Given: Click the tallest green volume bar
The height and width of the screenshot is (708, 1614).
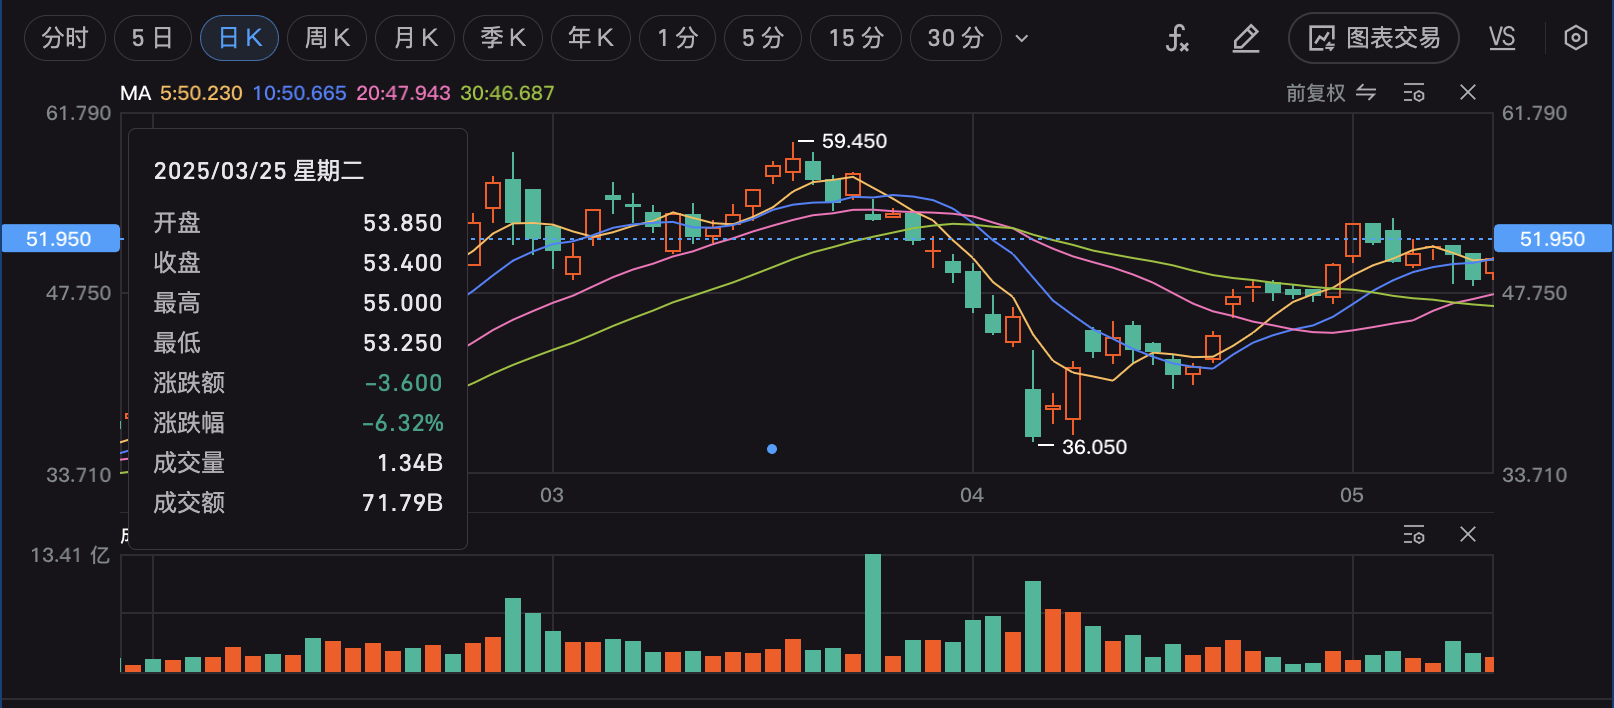Looking at the screenshot, I should 873,613.
